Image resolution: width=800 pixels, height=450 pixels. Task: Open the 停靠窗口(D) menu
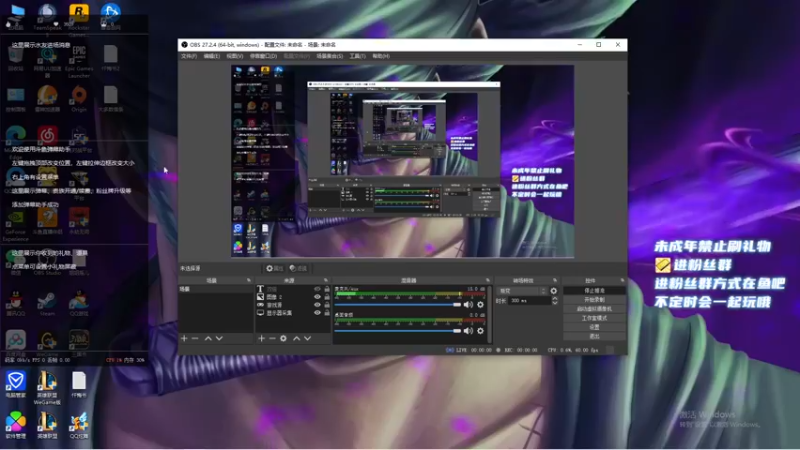point(263,56)
